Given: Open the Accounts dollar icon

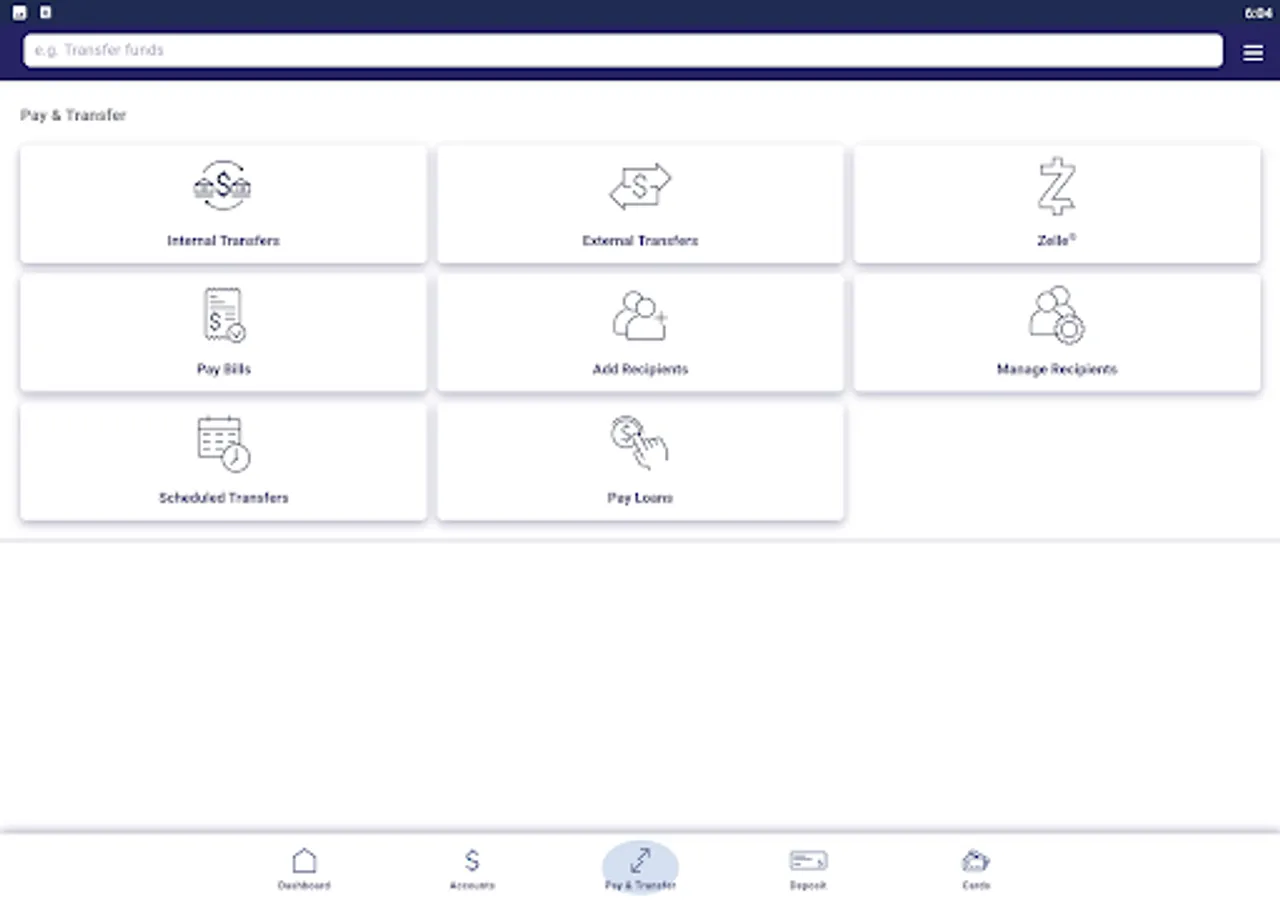Looking at the screenshot, I should (472, 860).
